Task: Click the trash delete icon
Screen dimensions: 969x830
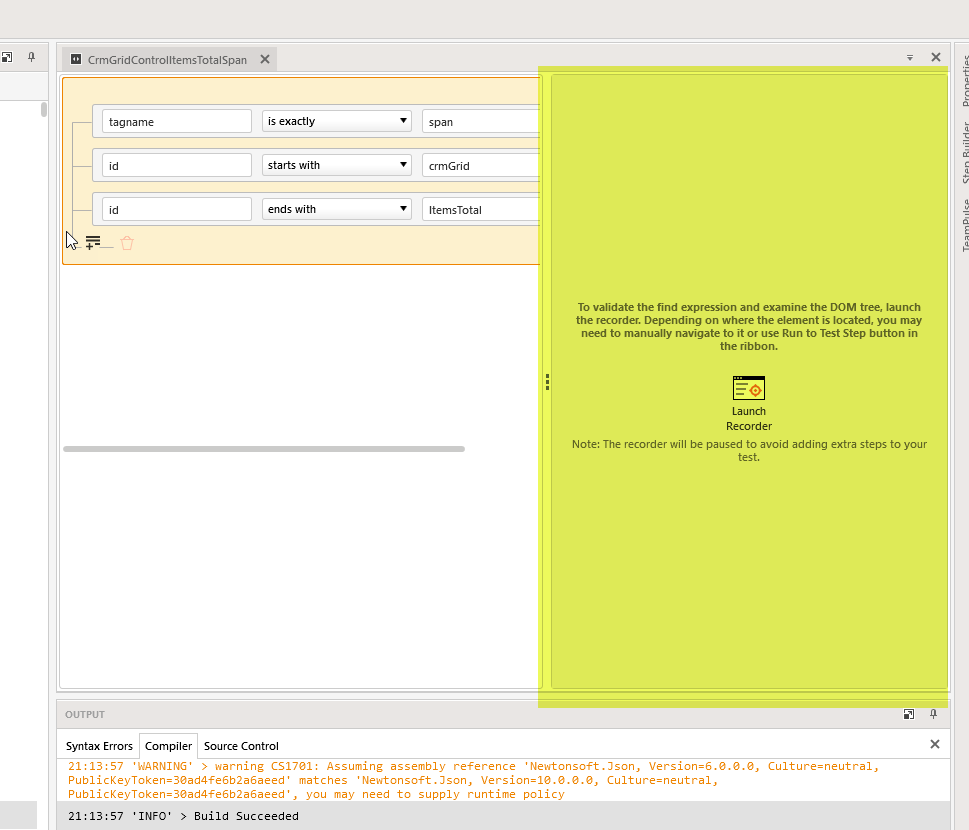Action: click(127, 243)
